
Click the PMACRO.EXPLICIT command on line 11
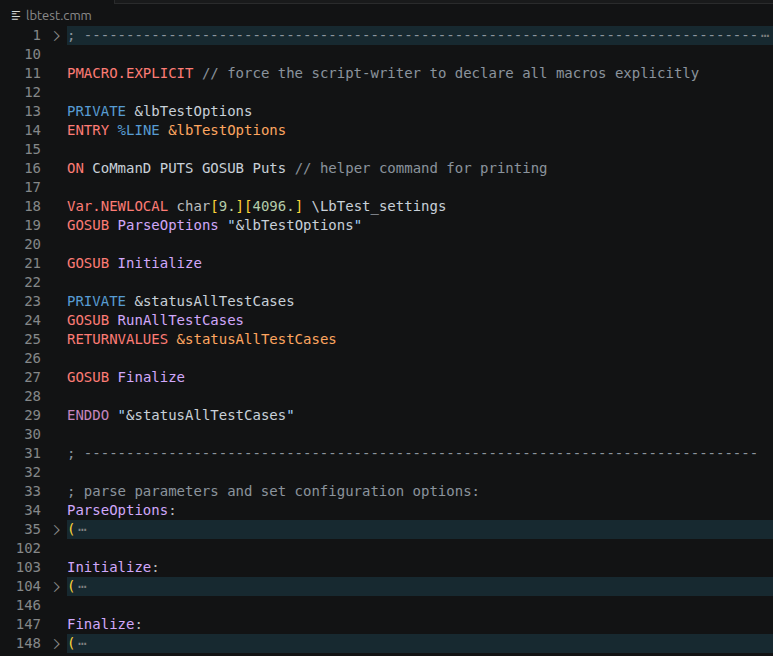(x=130, y=73)
